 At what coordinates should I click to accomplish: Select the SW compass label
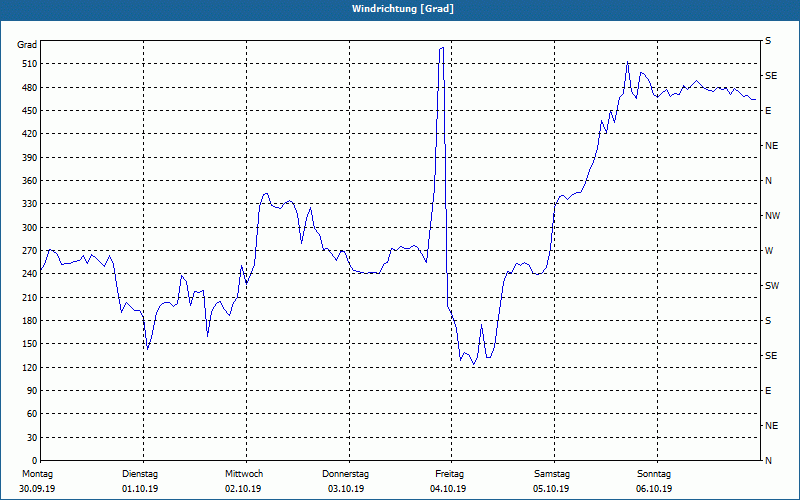[772, 286]
